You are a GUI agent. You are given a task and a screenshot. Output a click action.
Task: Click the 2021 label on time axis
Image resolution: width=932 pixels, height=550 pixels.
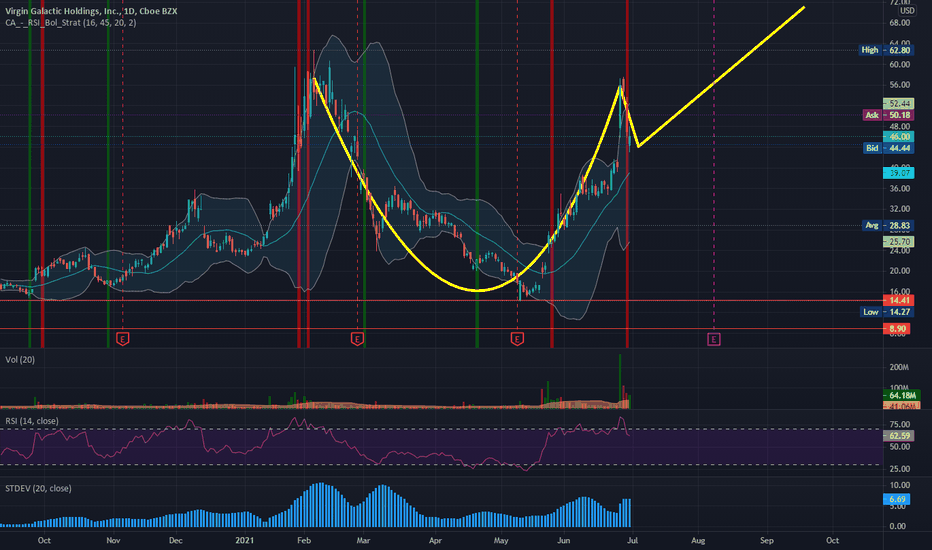click(244, 540)
